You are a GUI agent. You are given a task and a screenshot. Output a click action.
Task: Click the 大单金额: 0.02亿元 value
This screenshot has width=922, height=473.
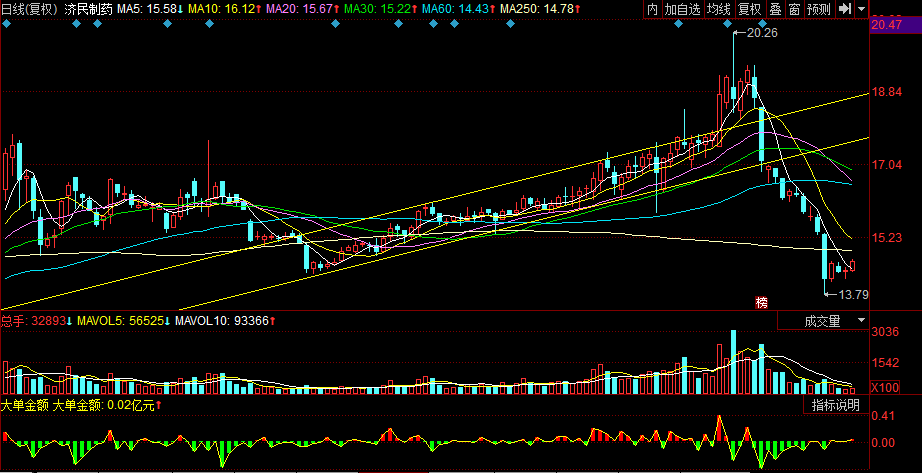tap(107, 405)
